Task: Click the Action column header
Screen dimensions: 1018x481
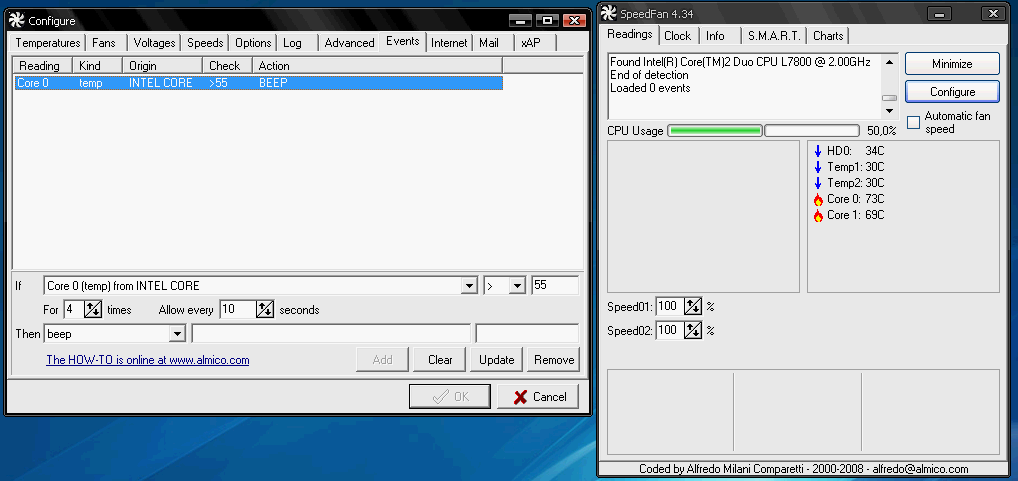Action: pyautogui.click(x=377, y=66)
